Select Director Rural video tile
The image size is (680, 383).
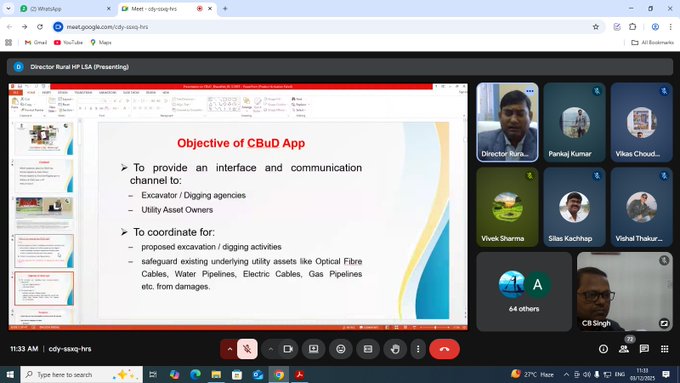coord(507,123)
